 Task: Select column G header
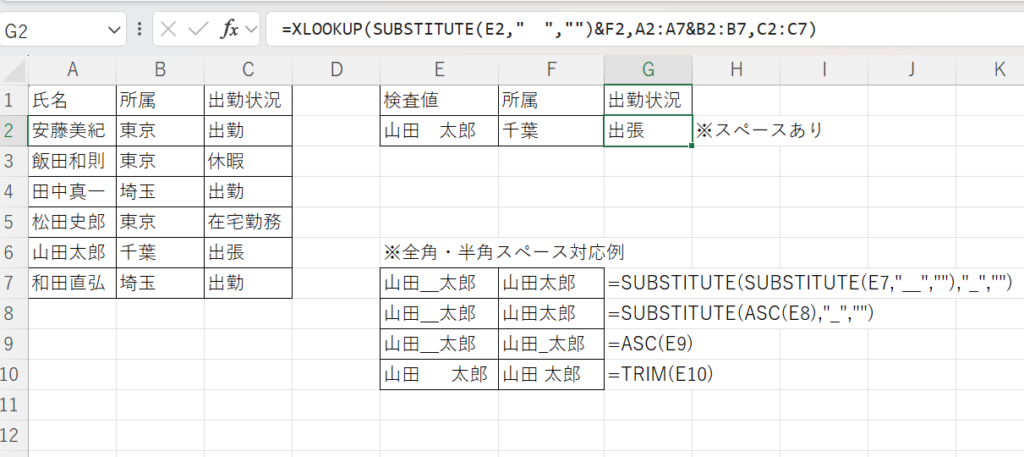(x=648, y=70)
